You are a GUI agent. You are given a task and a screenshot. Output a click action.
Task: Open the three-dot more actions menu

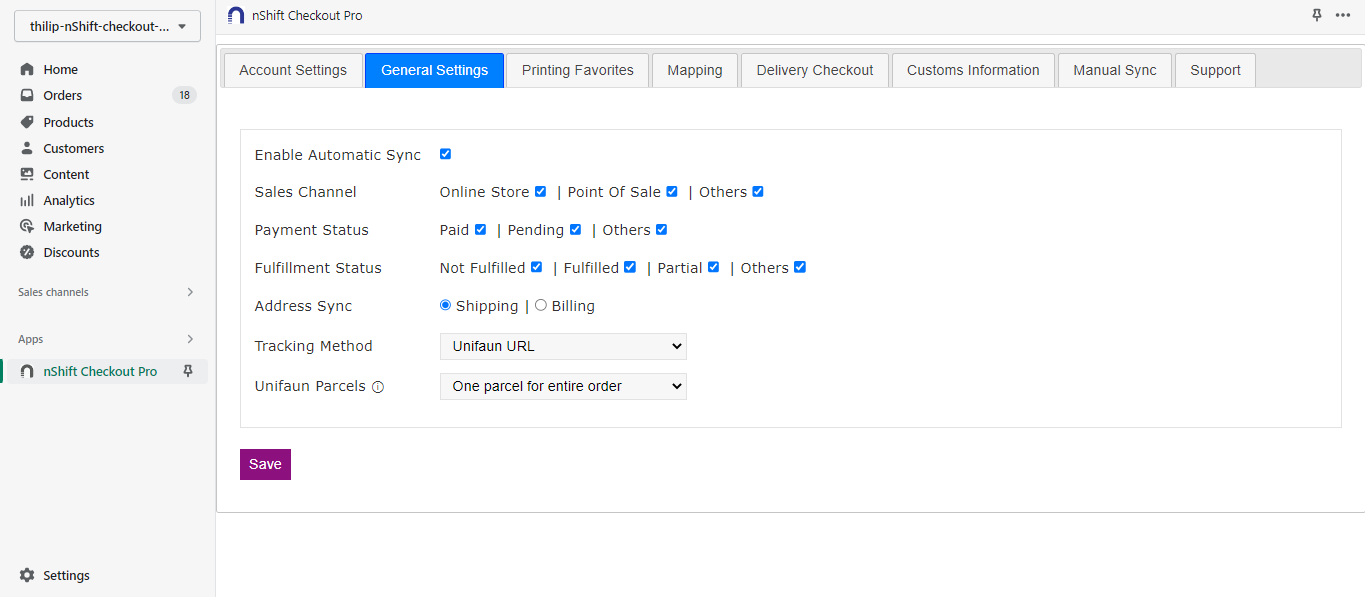point(1343,15)
